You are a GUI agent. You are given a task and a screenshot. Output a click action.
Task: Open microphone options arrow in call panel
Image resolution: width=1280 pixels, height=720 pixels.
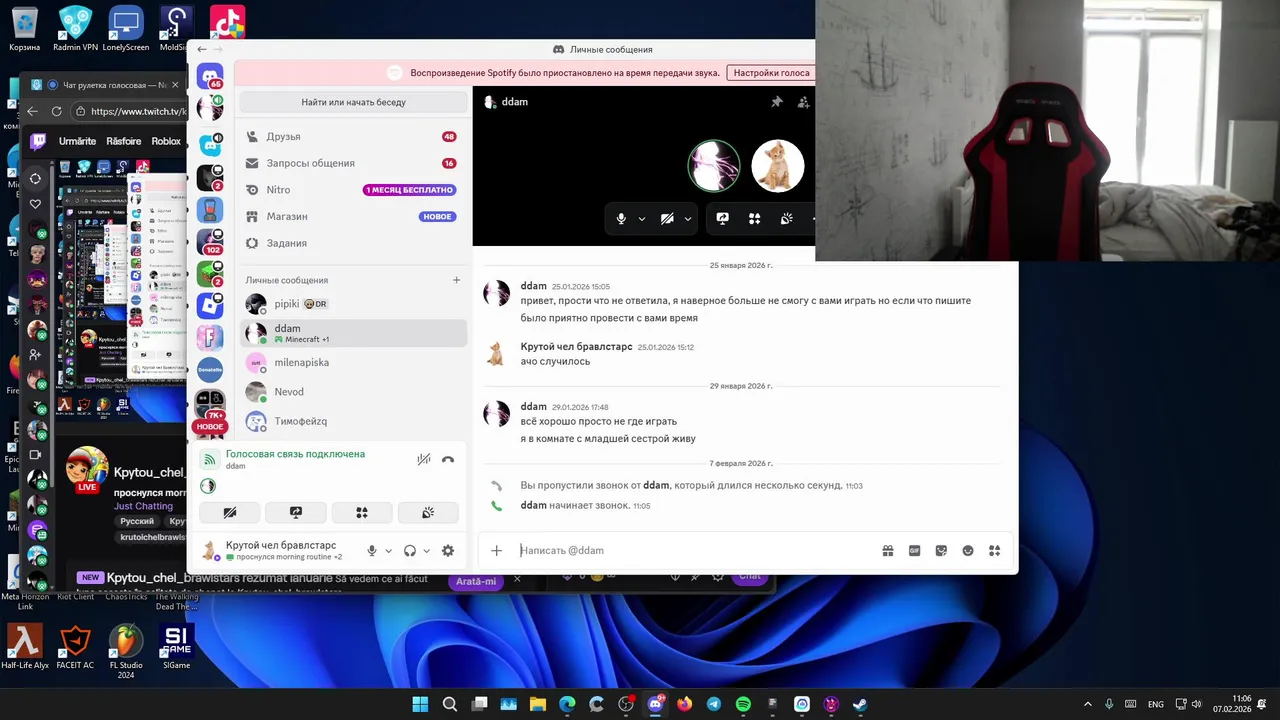click(x=642, y=219)
